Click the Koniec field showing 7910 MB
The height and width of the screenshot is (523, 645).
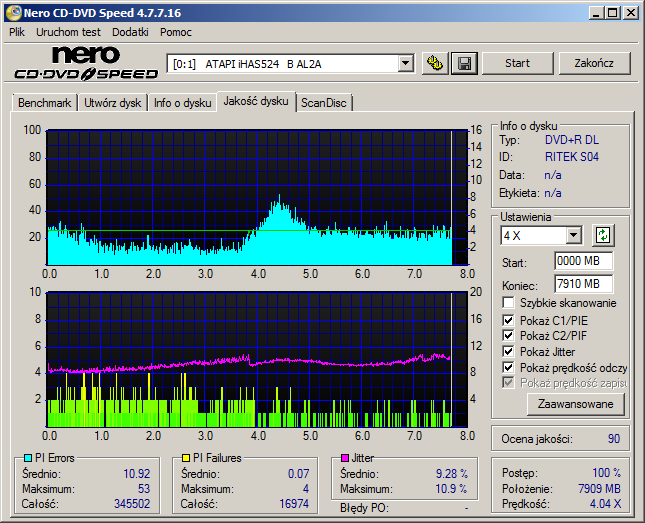coord(583,284)
